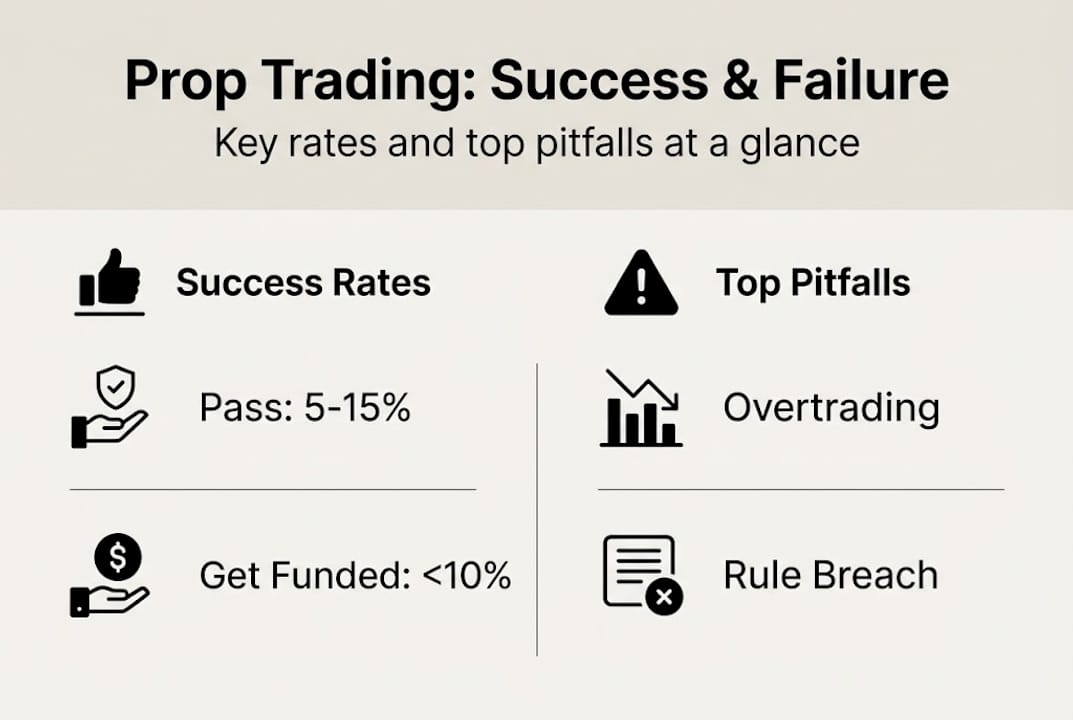Click the 'Rule Breach' label
1073x720 pixels.
point(830,575)
